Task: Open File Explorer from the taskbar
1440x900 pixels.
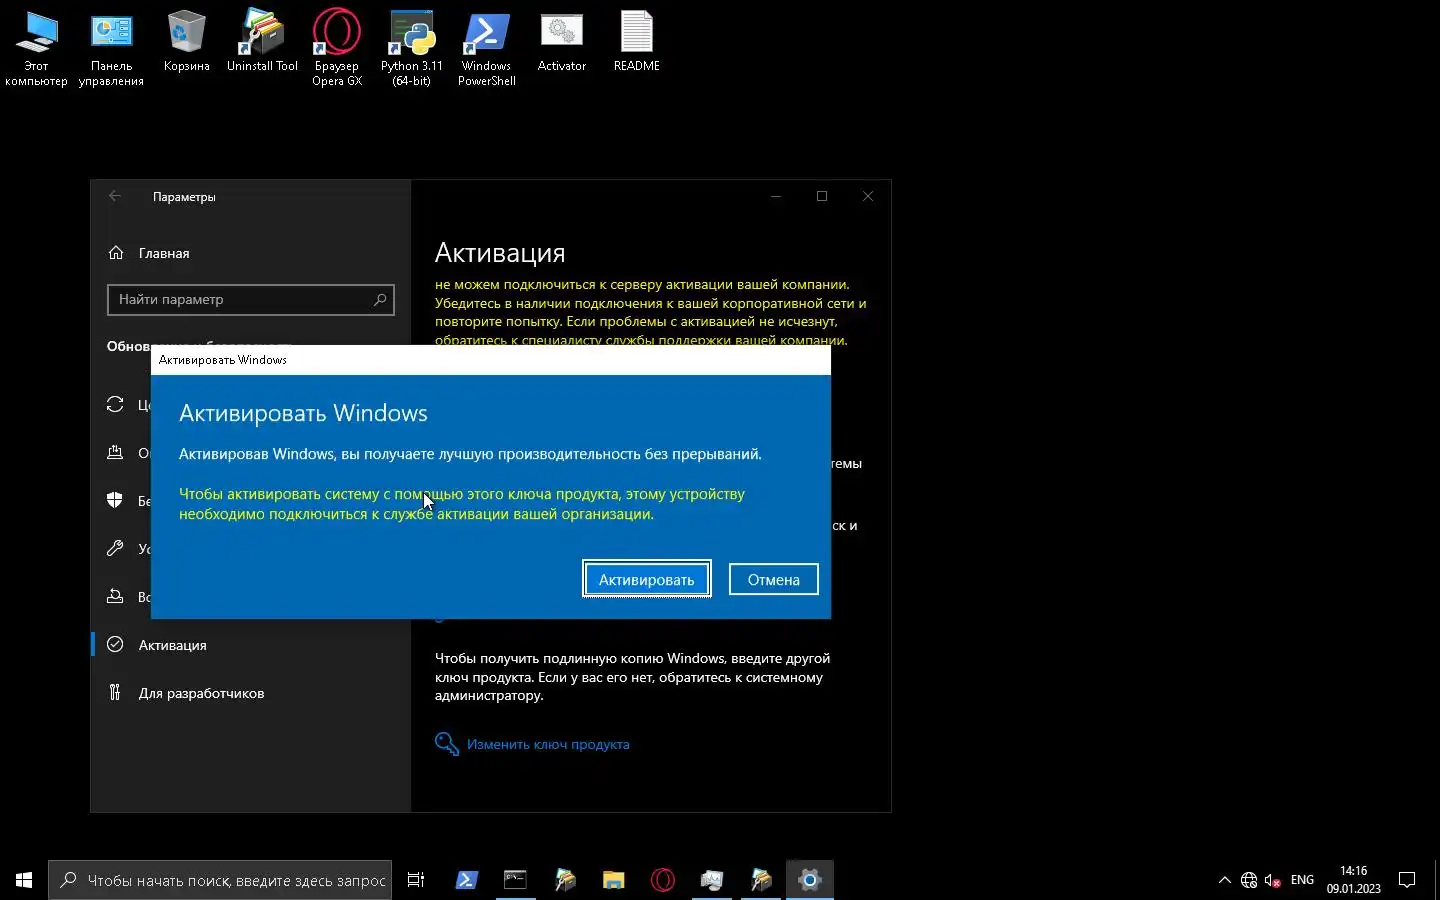Action: [x=613, y=880]
